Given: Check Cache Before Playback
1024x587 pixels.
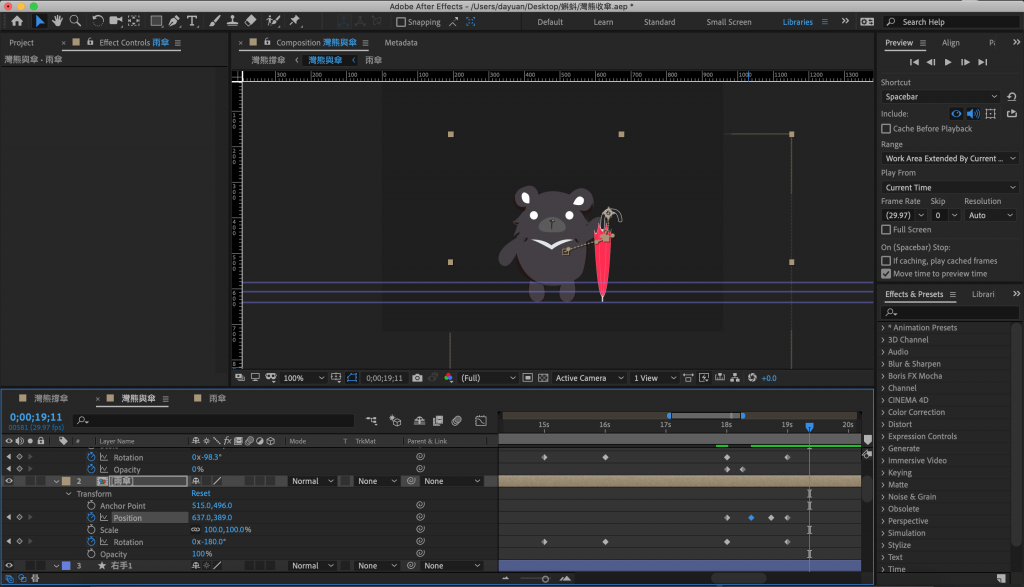Looking at the screenshot, I should pos(886,129).
